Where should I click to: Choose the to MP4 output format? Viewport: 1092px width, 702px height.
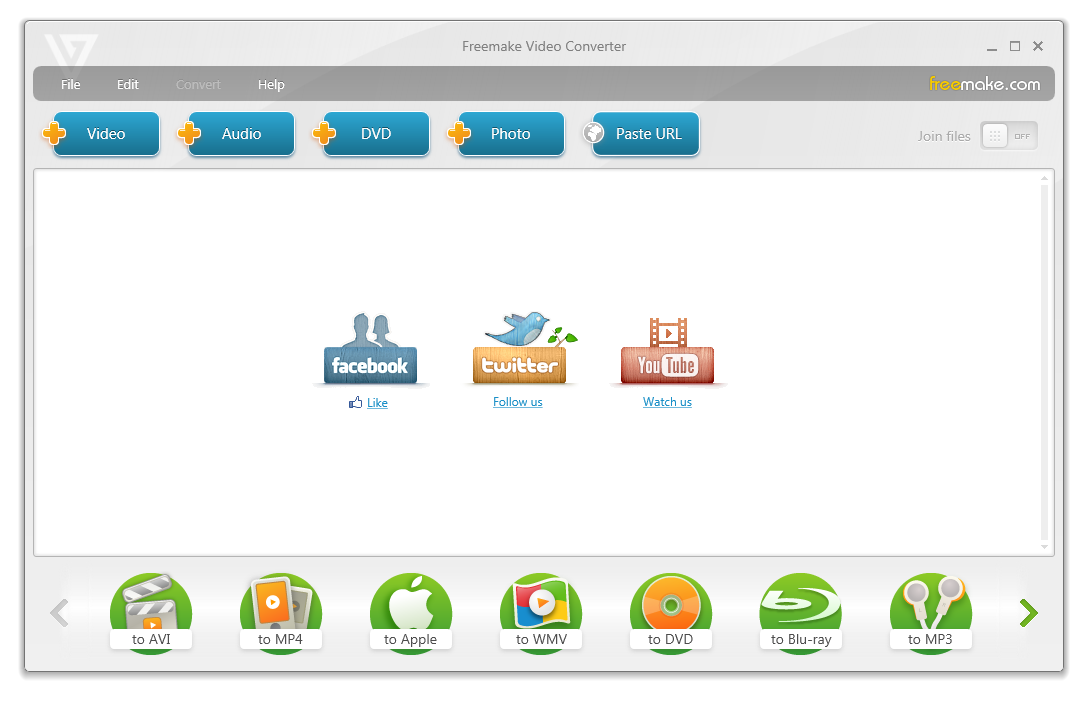[x=281, y=613]
